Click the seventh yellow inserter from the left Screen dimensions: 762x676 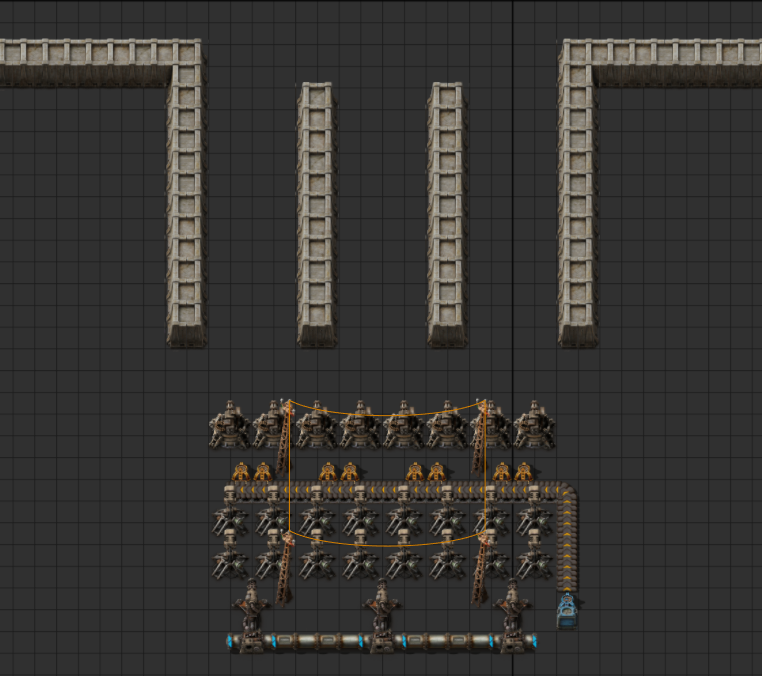click(502, 471)
